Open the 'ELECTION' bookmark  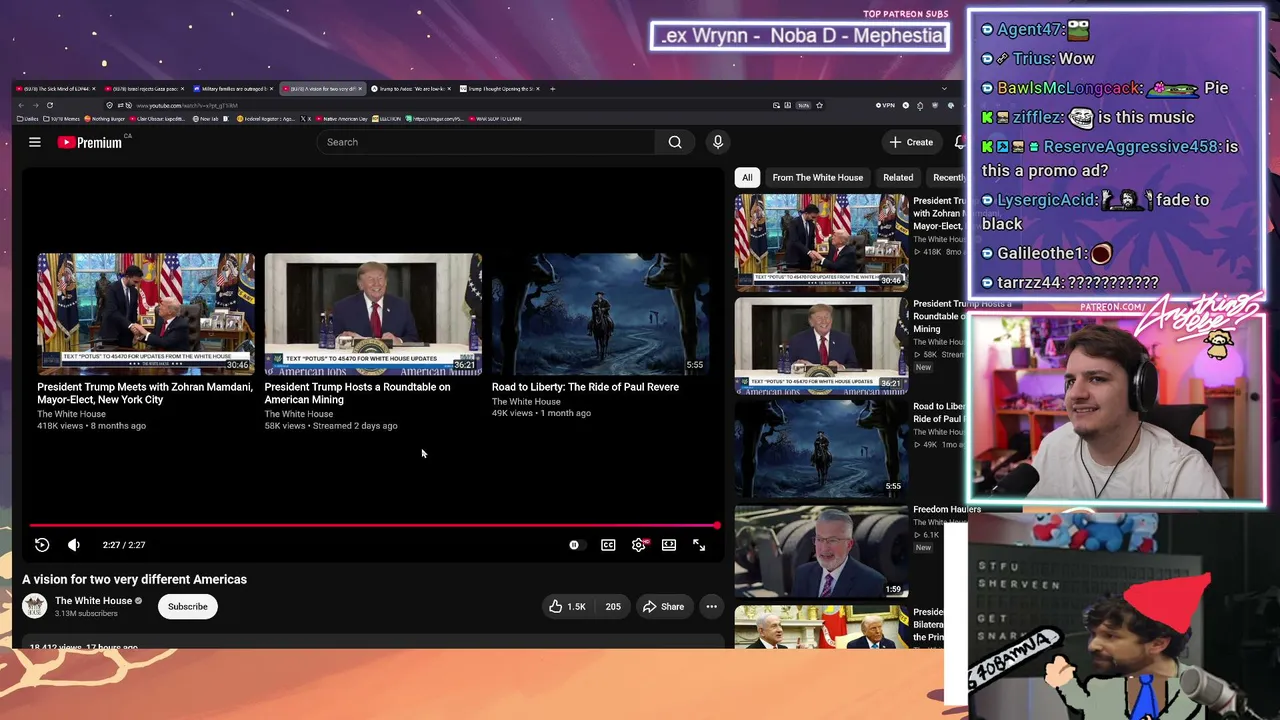click(386, 119)
